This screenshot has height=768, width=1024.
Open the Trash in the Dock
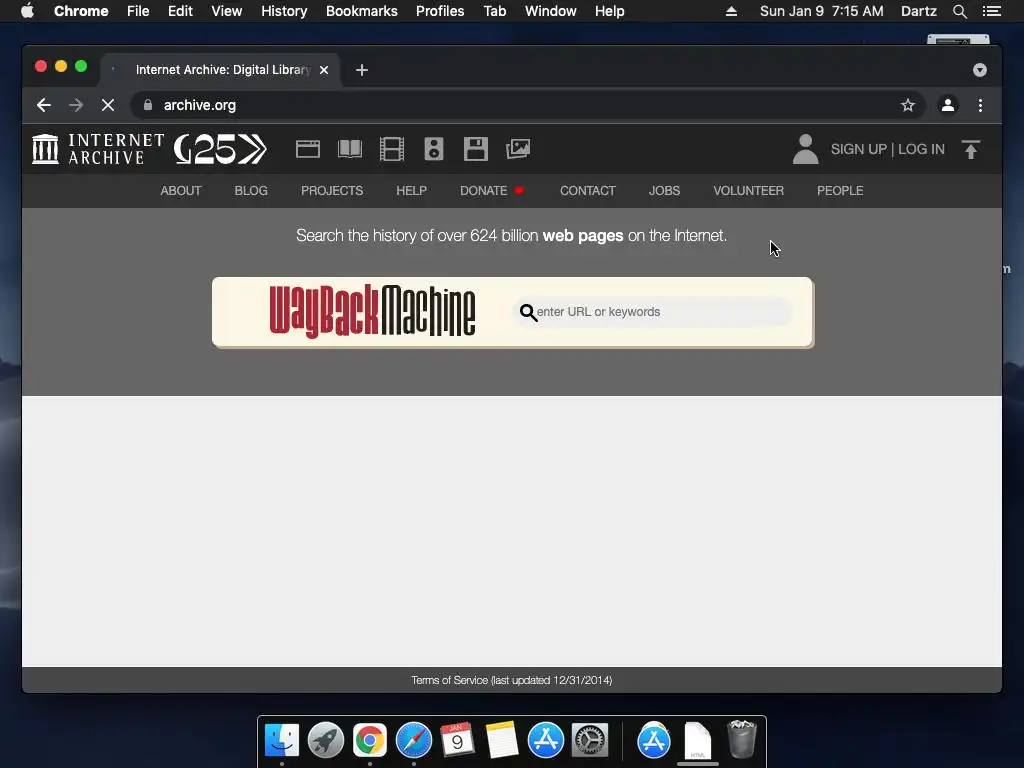742,739
